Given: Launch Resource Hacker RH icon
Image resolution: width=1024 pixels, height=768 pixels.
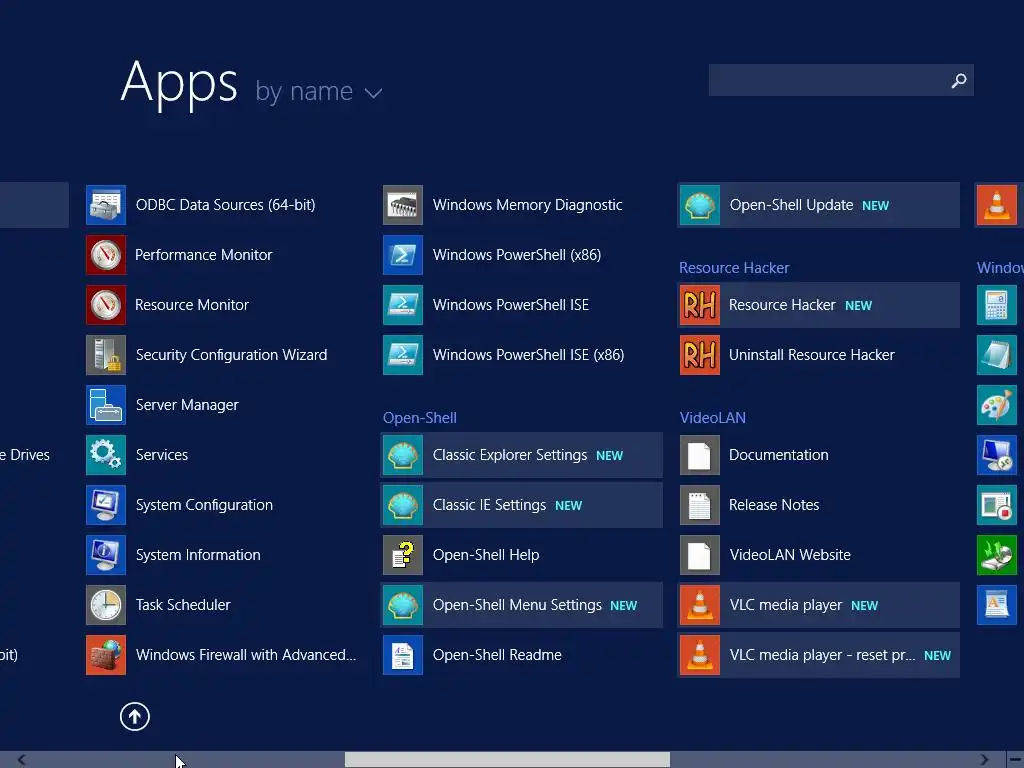Looking at the screenshot, I should tap(700, 305).
